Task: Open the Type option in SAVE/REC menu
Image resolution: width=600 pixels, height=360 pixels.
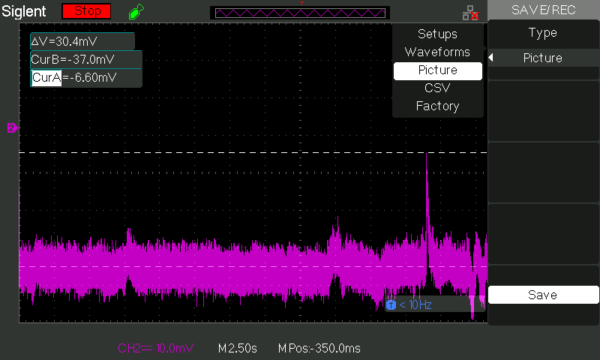Action: [x=543, y=33]
